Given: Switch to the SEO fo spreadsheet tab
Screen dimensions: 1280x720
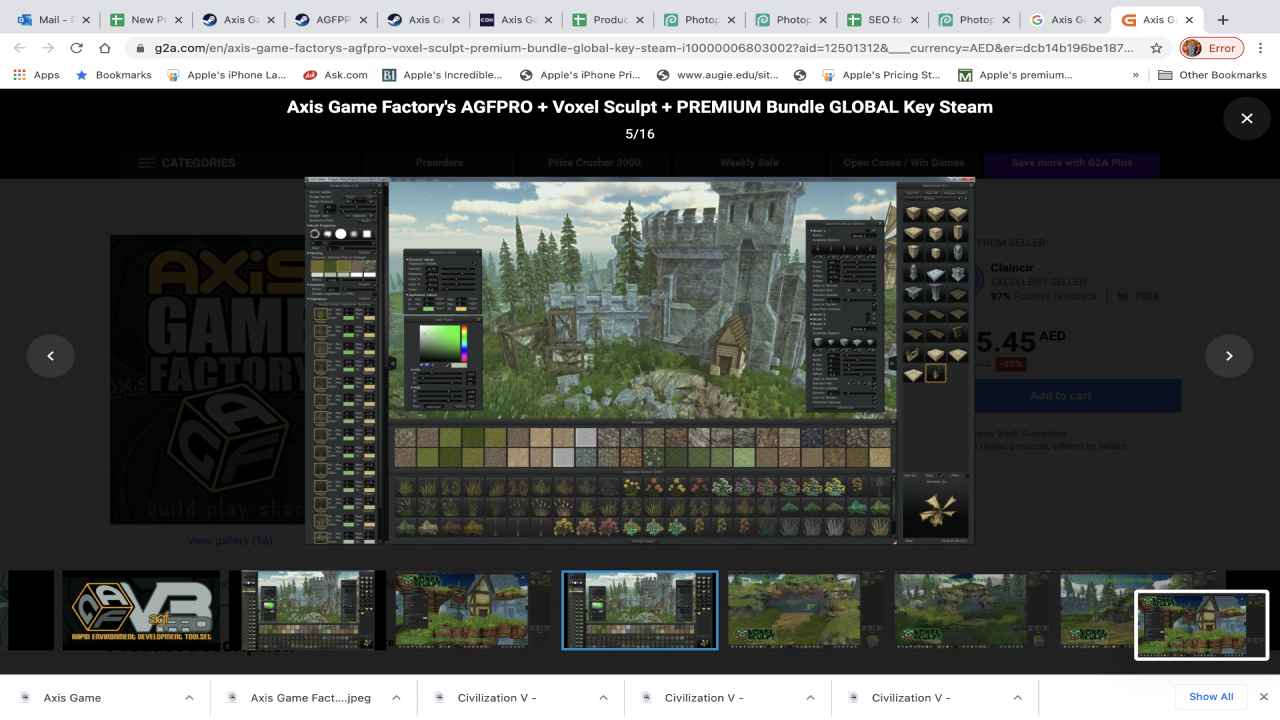Looking at the screenshot, I should (x=884, y=19).
